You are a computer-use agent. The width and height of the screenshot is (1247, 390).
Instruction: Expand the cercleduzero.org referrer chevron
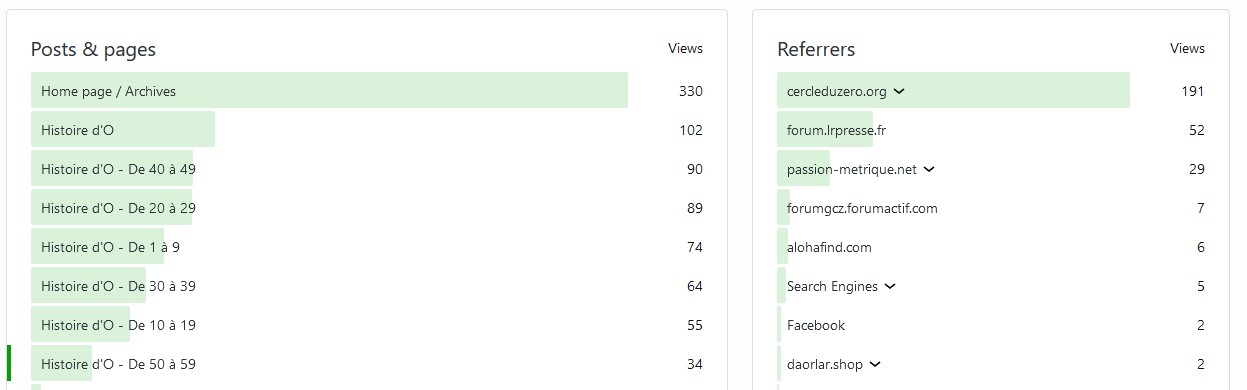tap(898, 92)
